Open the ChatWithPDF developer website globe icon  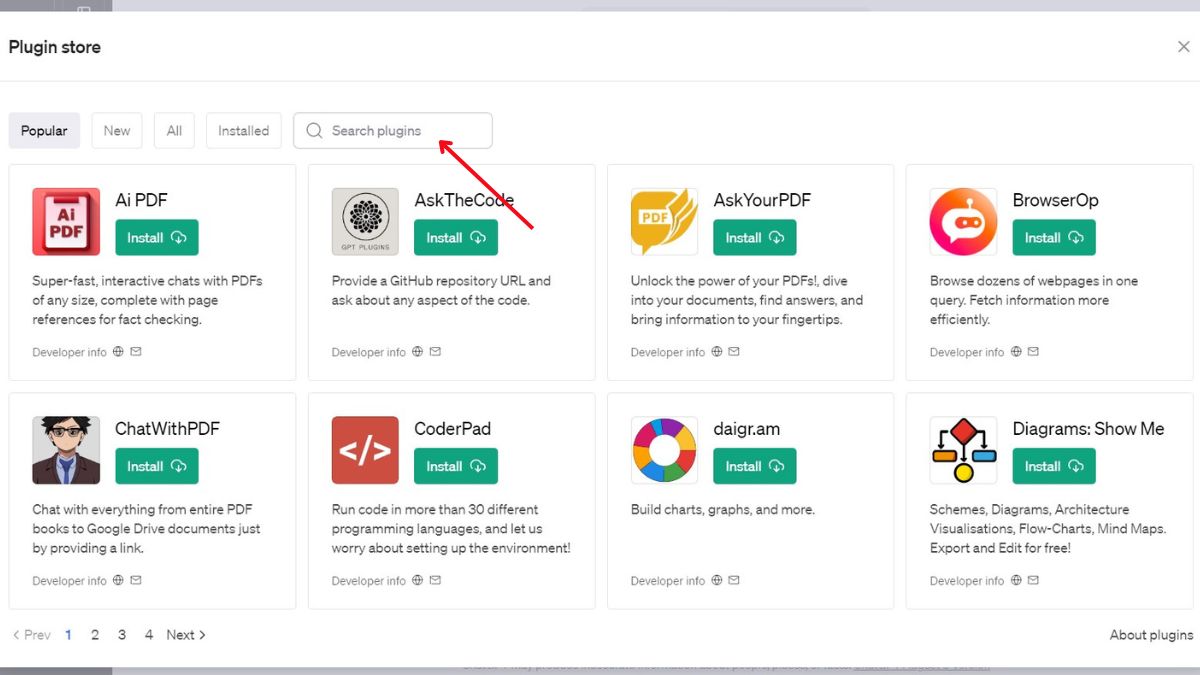(x=118, y=580)
